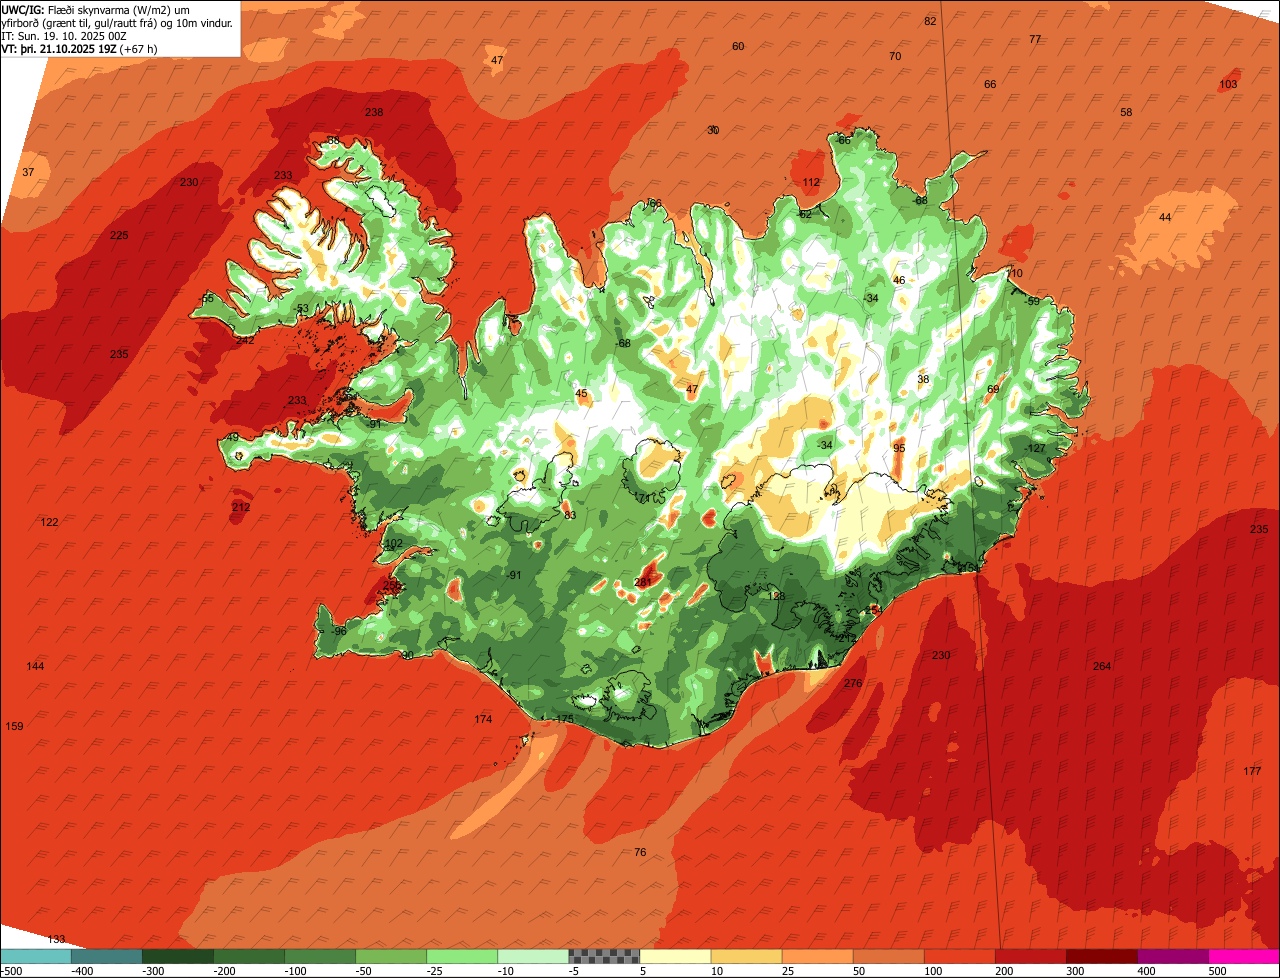Click the map value '122' over the sea
Viewport: 1280px width, 978px height.
(x=50, y=523)
